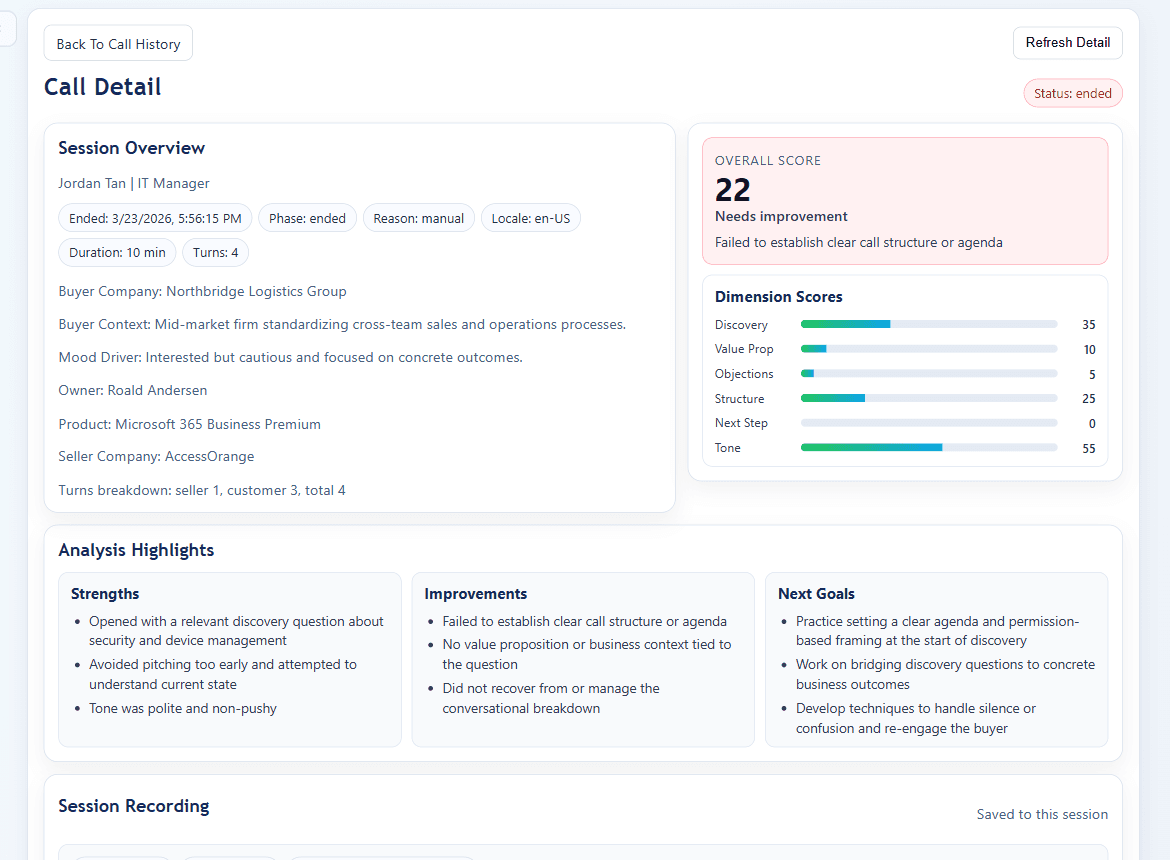Click the Back To Call History button

[x=117, y=43]
